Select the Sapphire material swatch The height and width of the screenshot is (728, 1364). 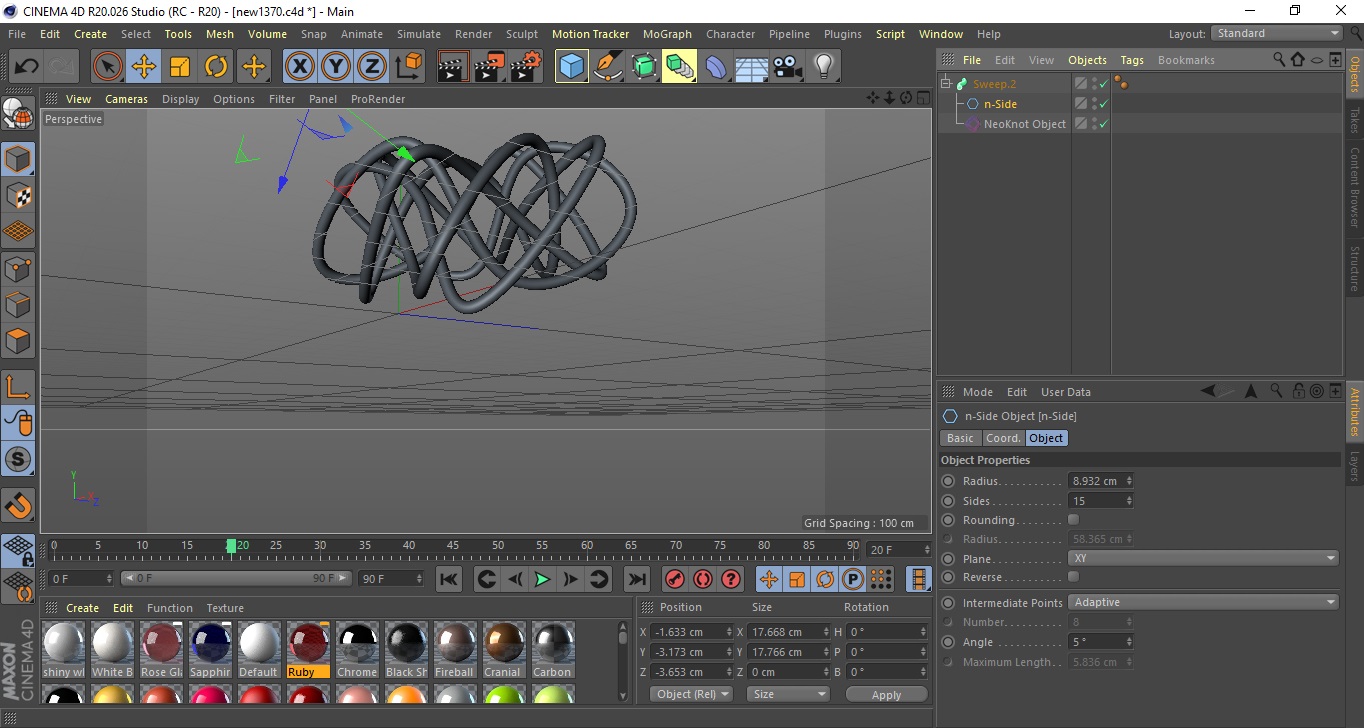(210, 649)
